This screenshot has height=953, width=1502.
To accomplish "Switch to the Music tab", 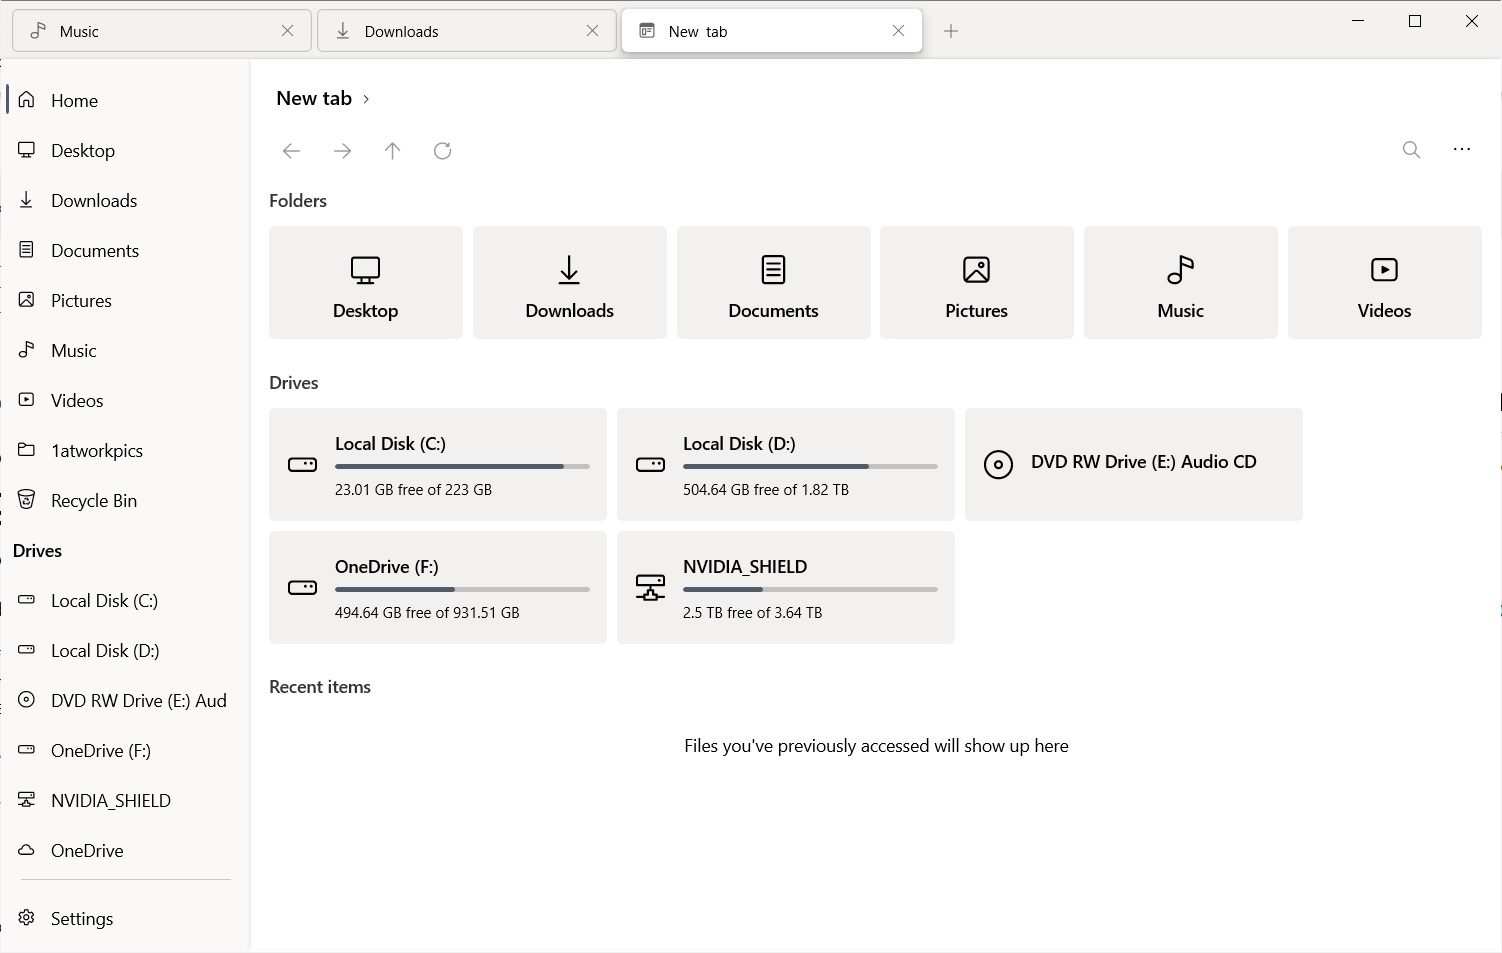I will pos(150,32).
